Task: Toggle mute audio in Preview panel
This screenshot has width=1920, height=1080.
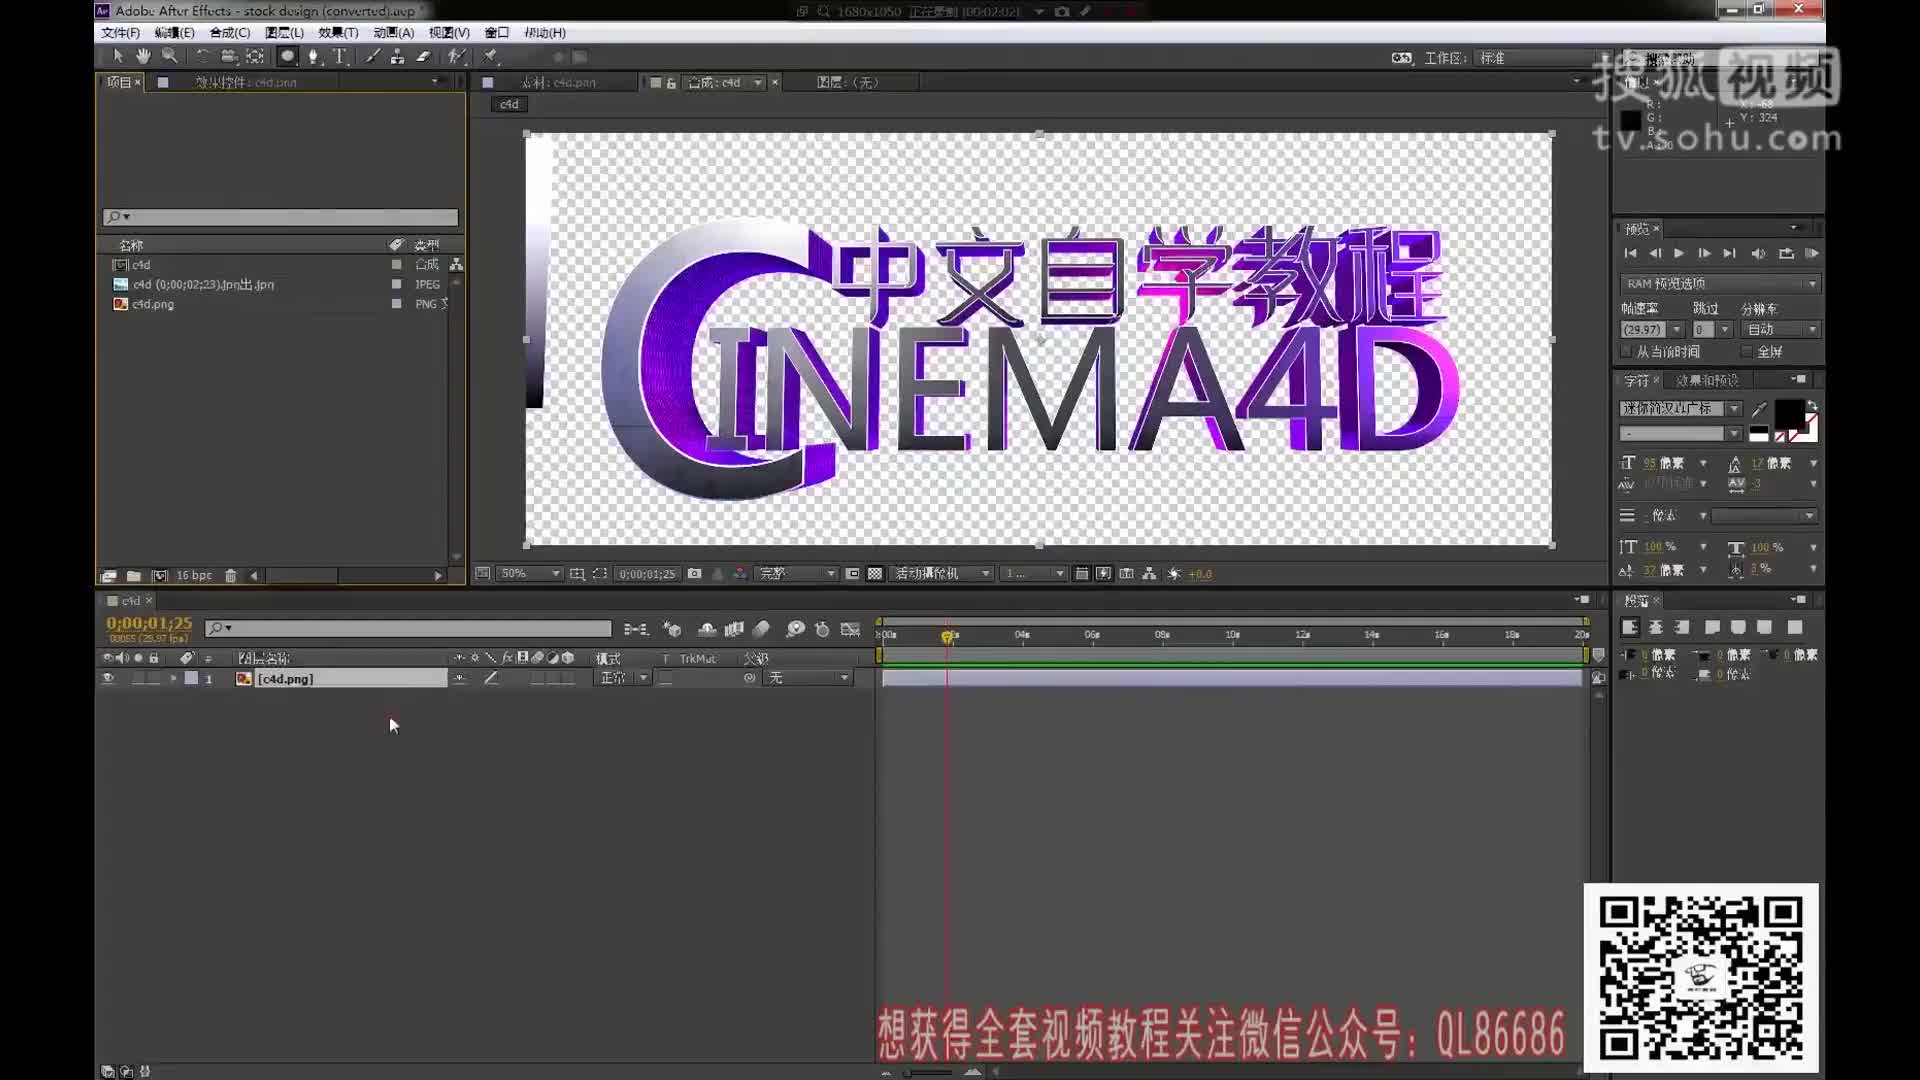Action: coord(1758,253)
